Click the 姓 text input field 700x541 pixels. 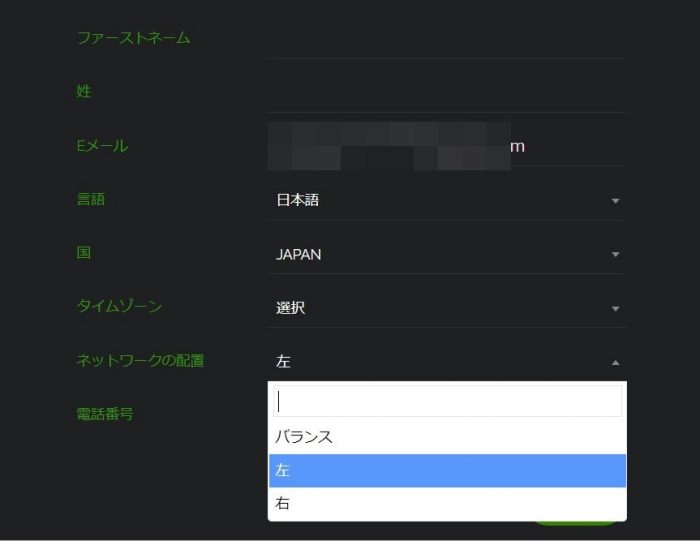(x=447, y=92)
